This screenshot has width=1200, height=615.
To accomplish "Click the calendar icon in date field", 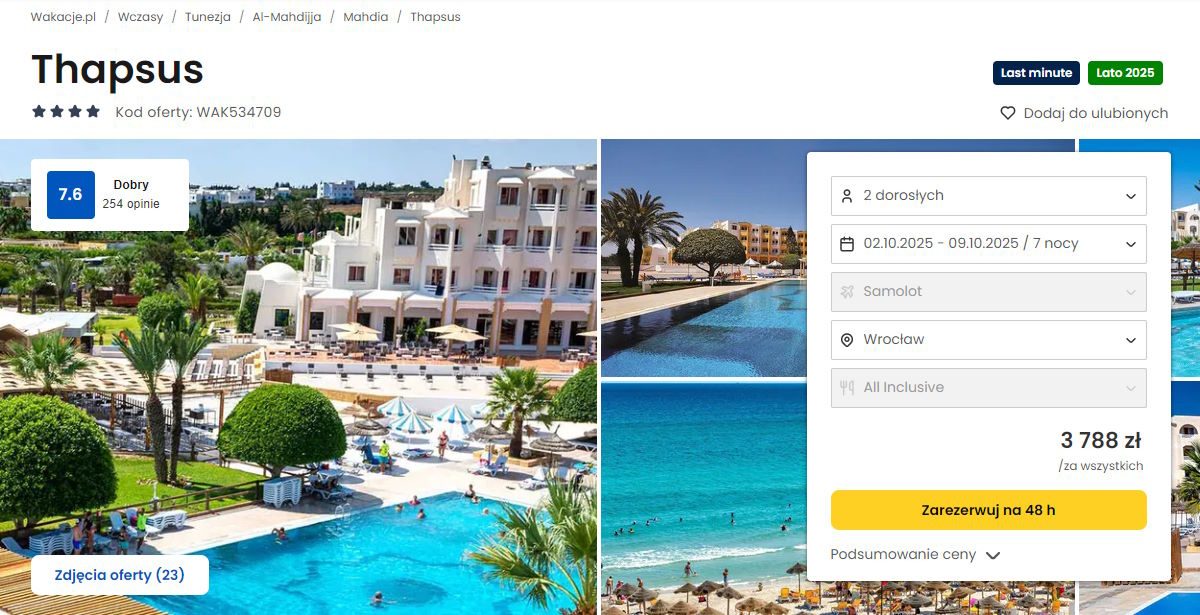I will (847, 244).
